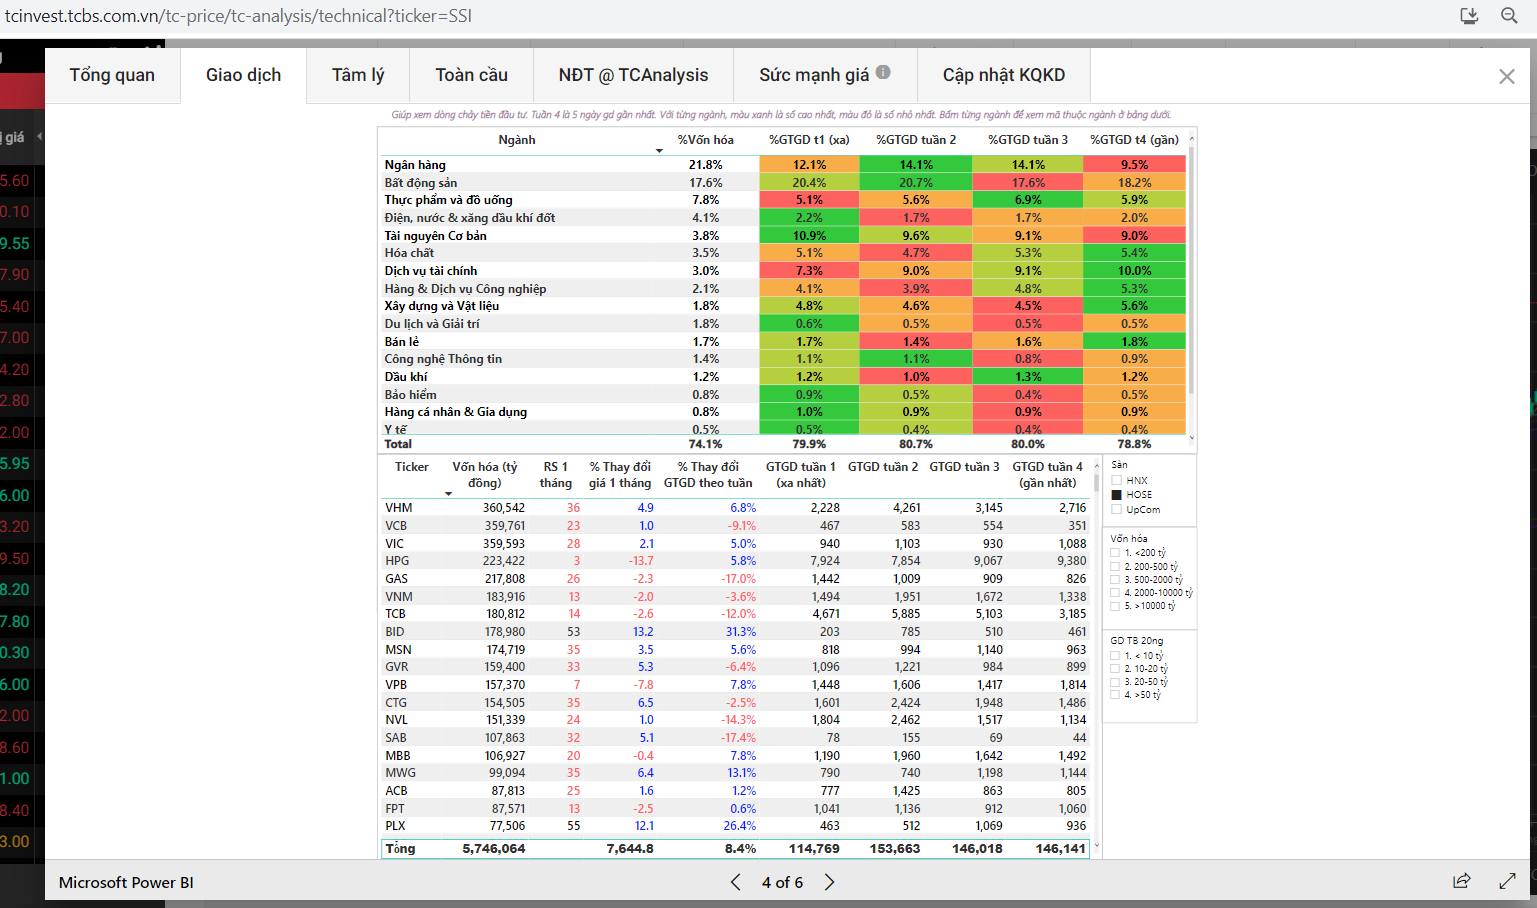This screenshot has height=908, width=1537.
Task: Click sort arrow under Vốn hóa (tỷ đồng) header
Action: point(448,494)
